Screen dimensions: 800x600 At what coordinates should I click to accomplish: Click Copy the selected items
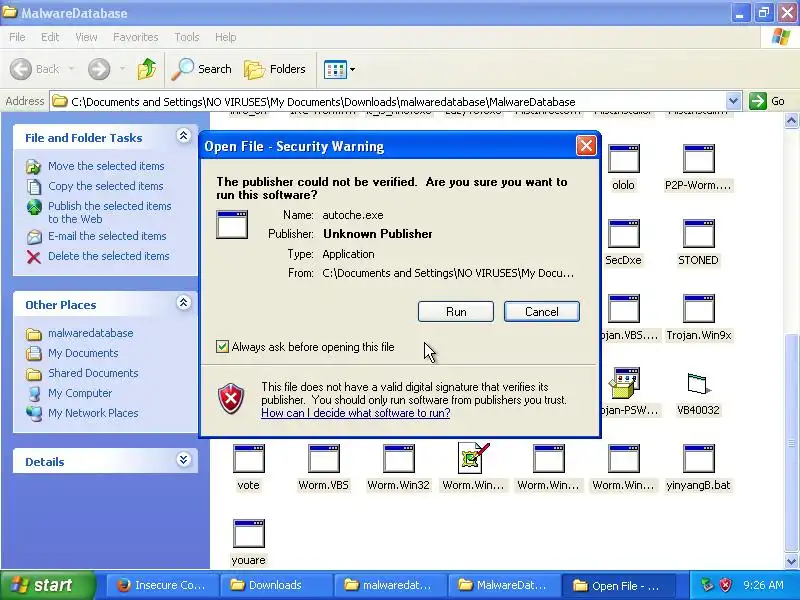tap(105, 186)
